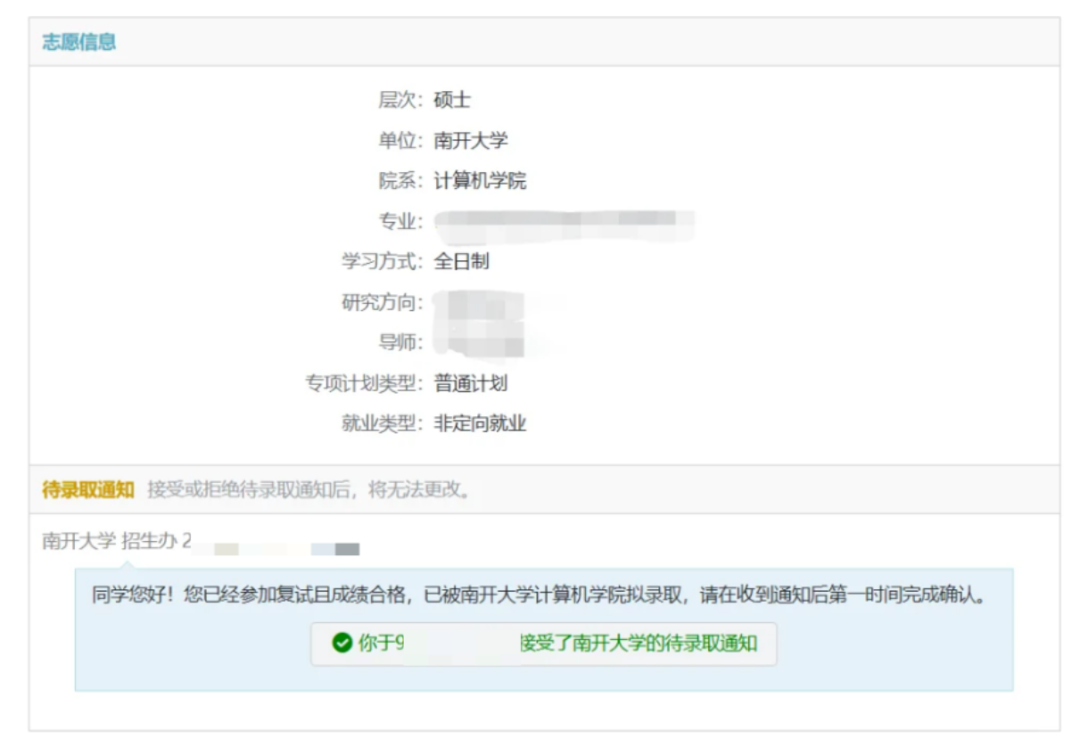1080x746 pixels.
Task: Click the 专项计划类型 field label
Action: [364, 383]
